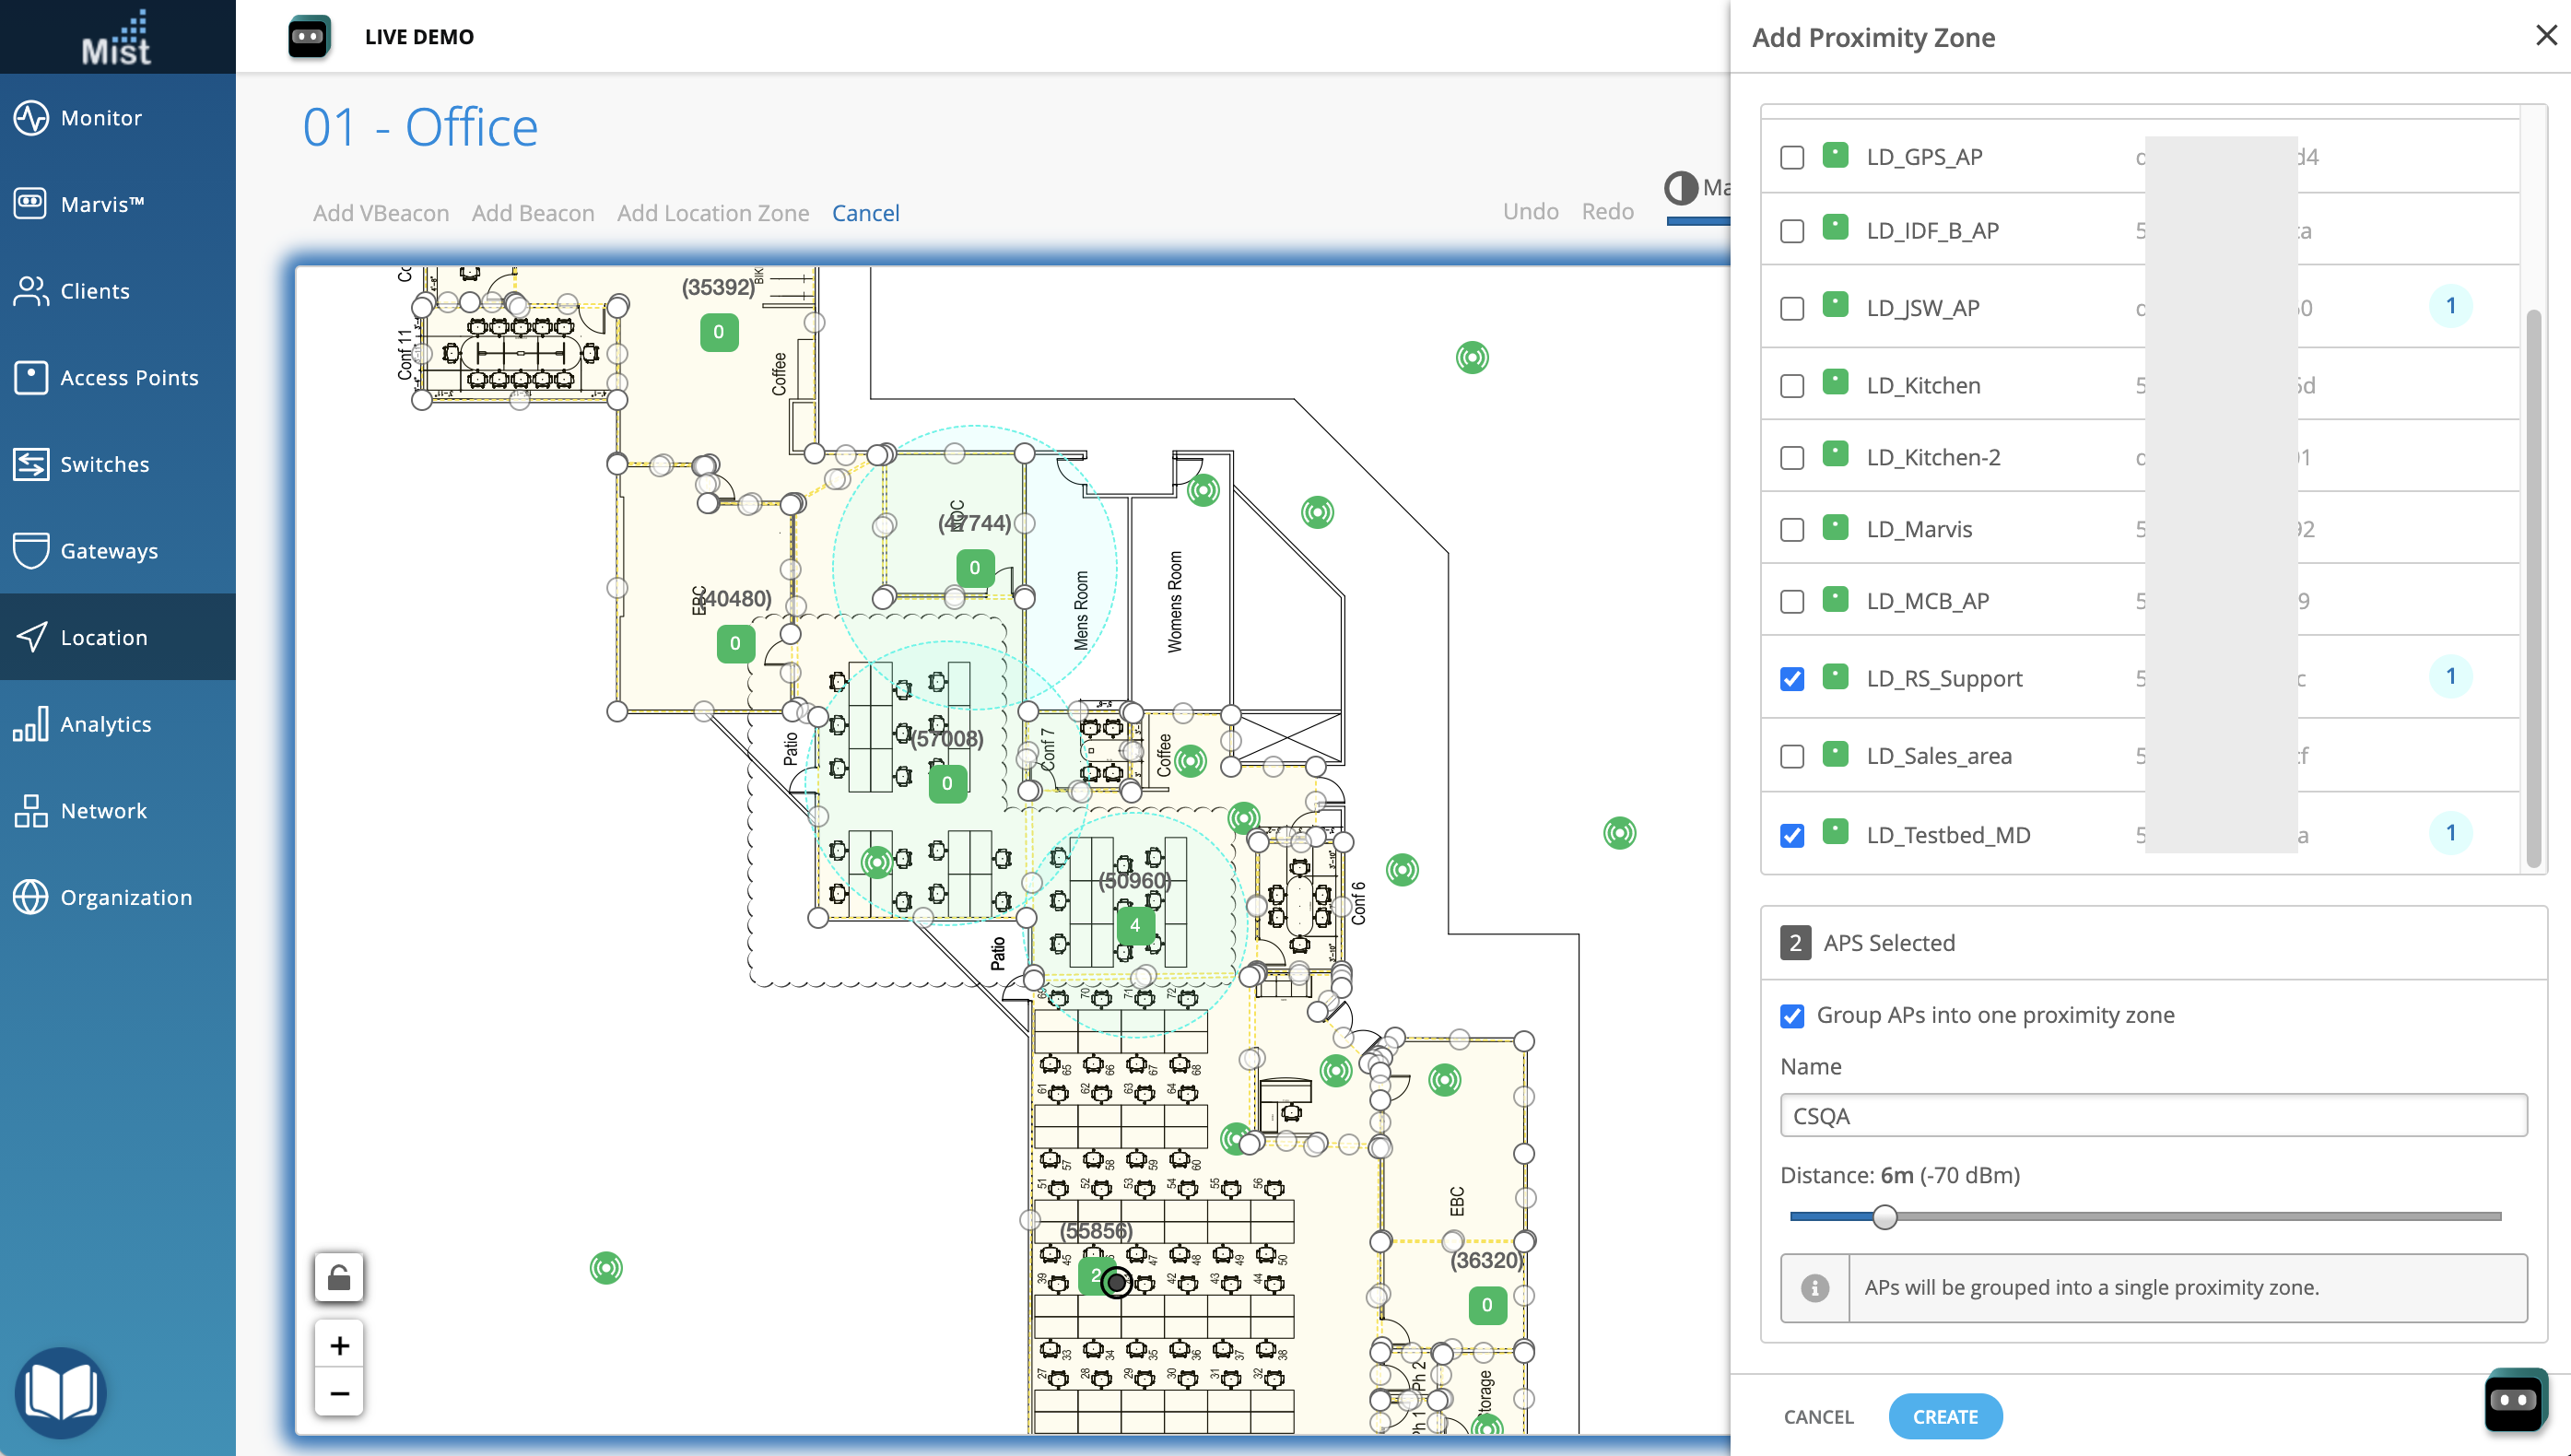This screenshot has width=2571, height=1456.
Task: Select the Clients menu item
Action: click(x=95, y=291)
